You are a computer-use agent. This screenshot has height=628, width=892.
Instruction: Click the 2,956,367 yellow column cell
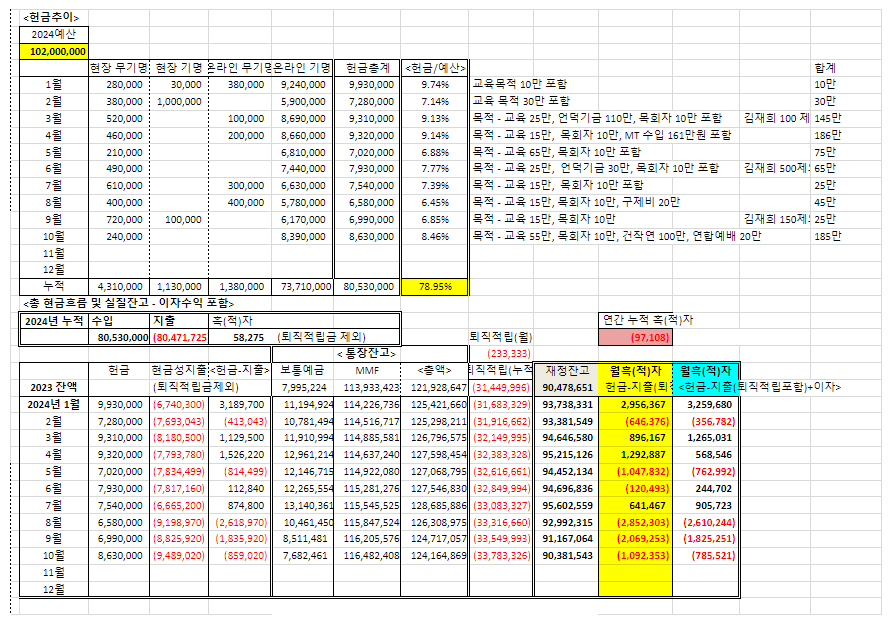pyautogui.click(x=635, y=404)
